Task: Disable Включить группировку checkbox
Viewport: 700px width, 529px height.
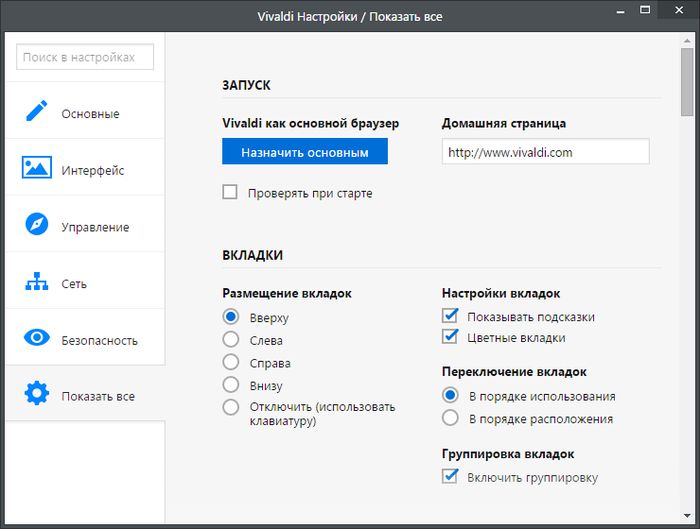Action: click(449, 477)
